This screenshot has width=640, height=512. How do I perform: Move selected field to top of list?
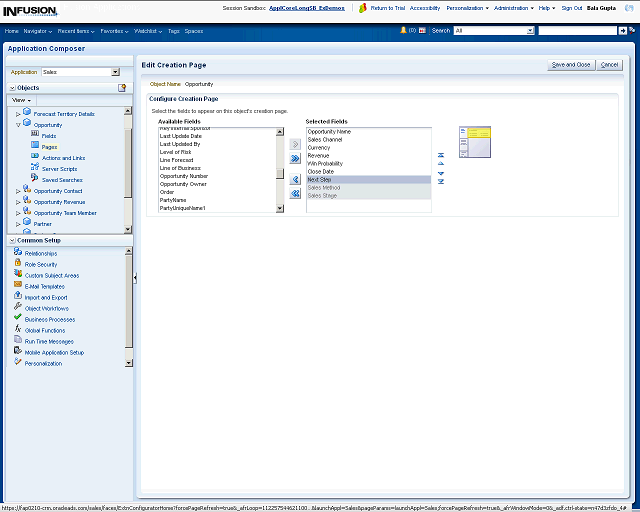click(x=441, y=155)
